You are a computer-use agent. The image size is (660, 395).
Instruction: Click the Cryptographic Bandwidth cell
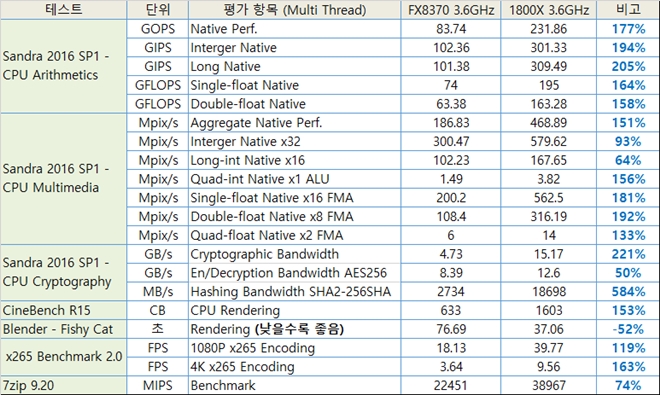[x=294, y=254]
